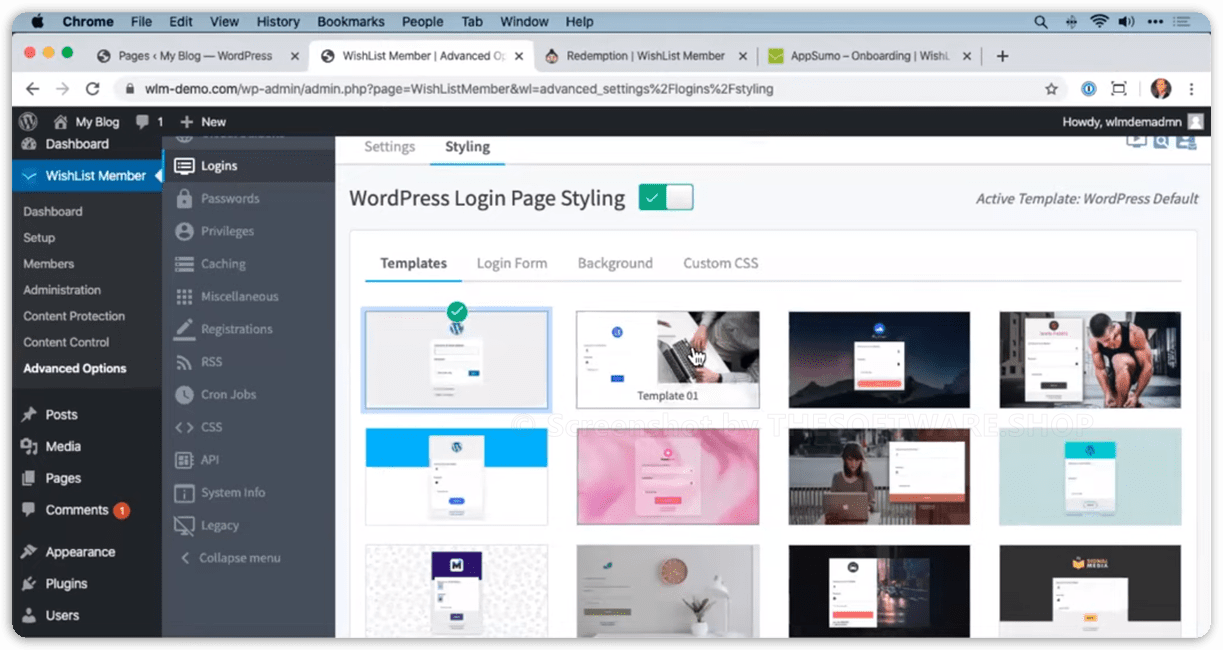The image size is (1223, 650).
Task: Open the Bookmarks menu in menu bar
Action: coord(350,22)
